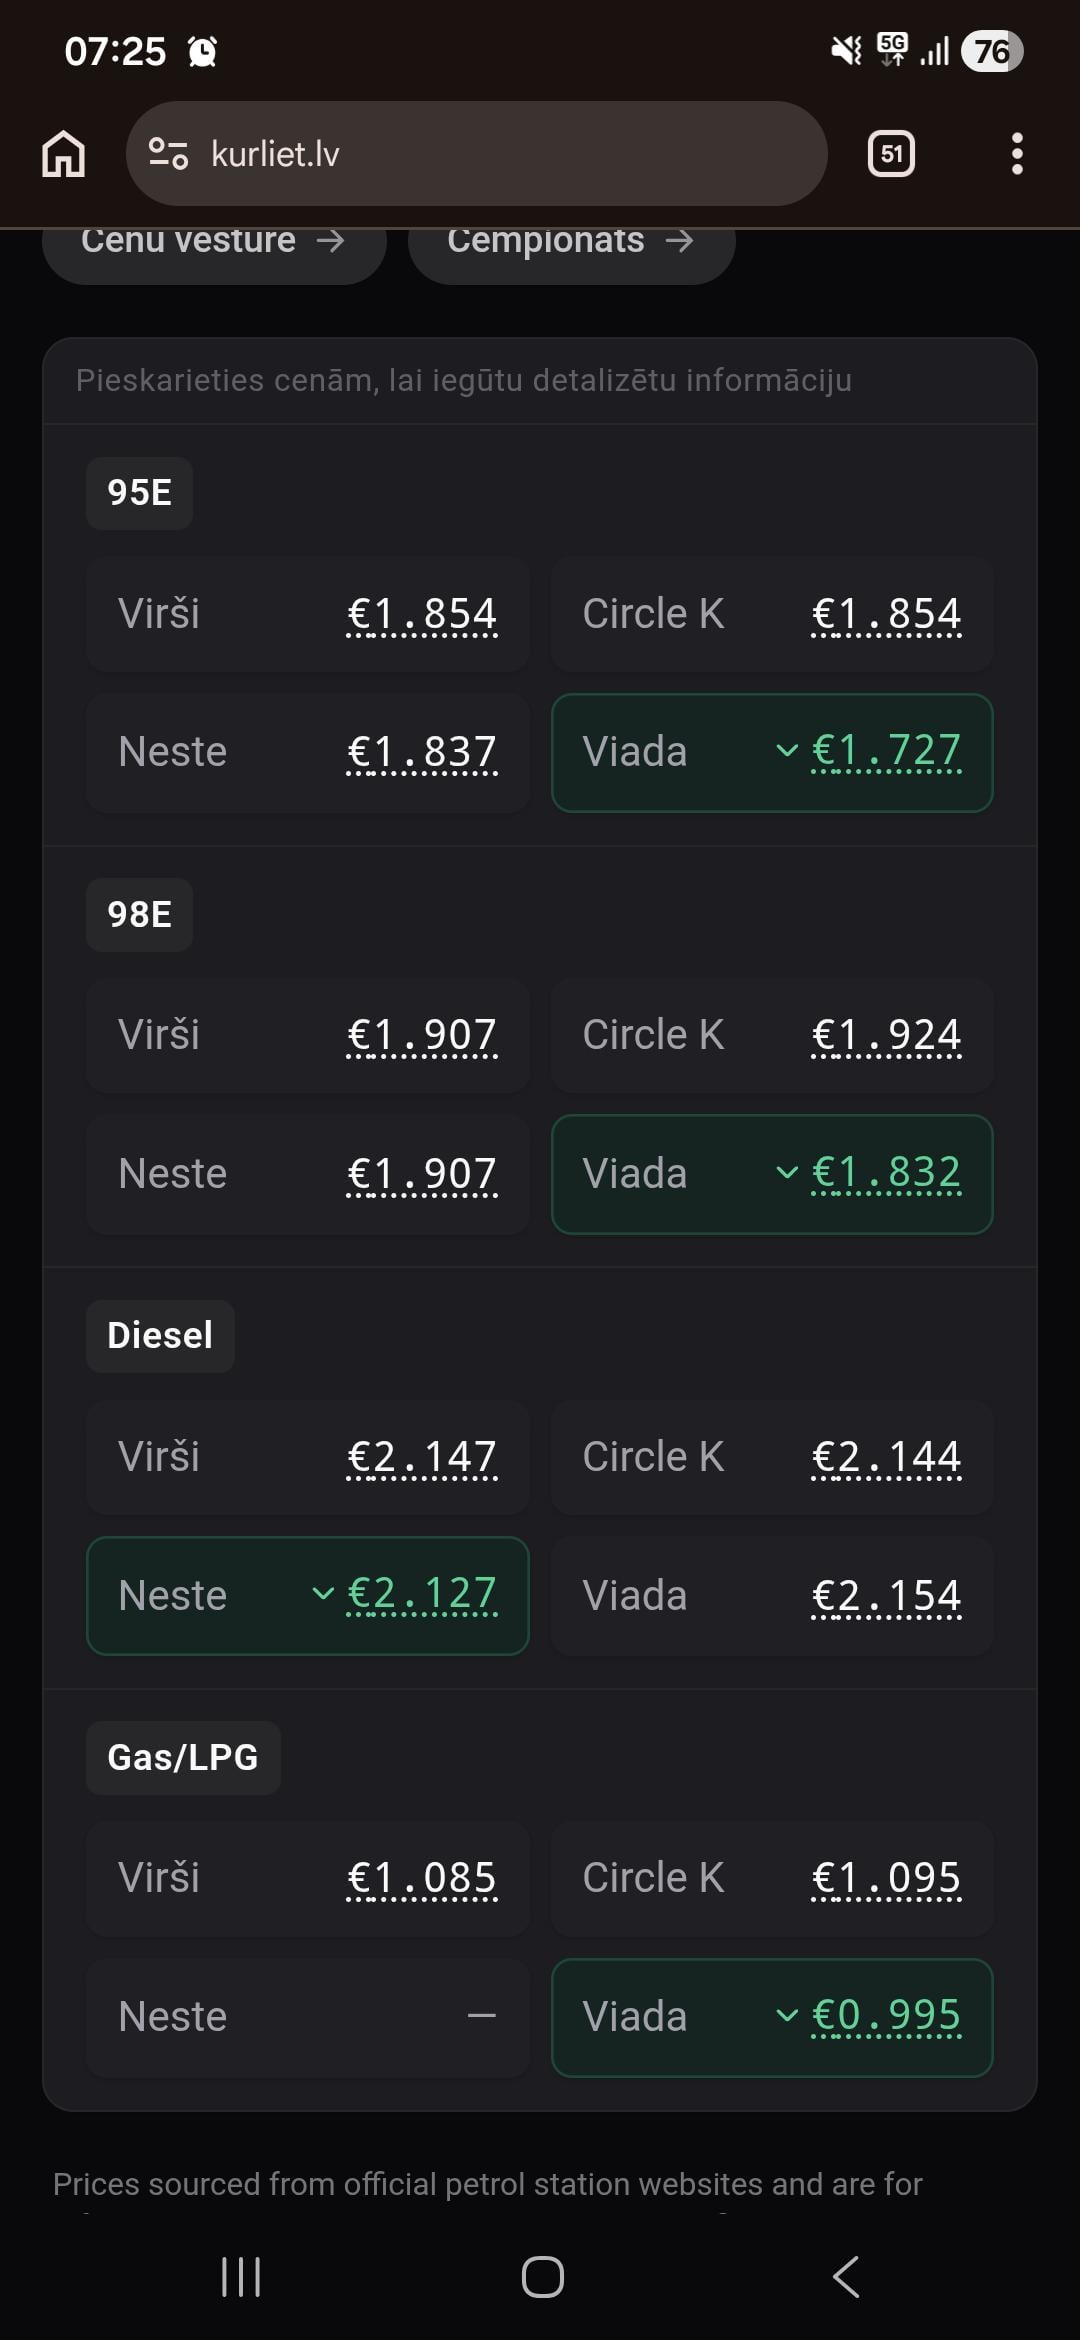Expand Viada 95E price €1.727
This screenshot has height=2340, width=1080.
click(886, 751)
